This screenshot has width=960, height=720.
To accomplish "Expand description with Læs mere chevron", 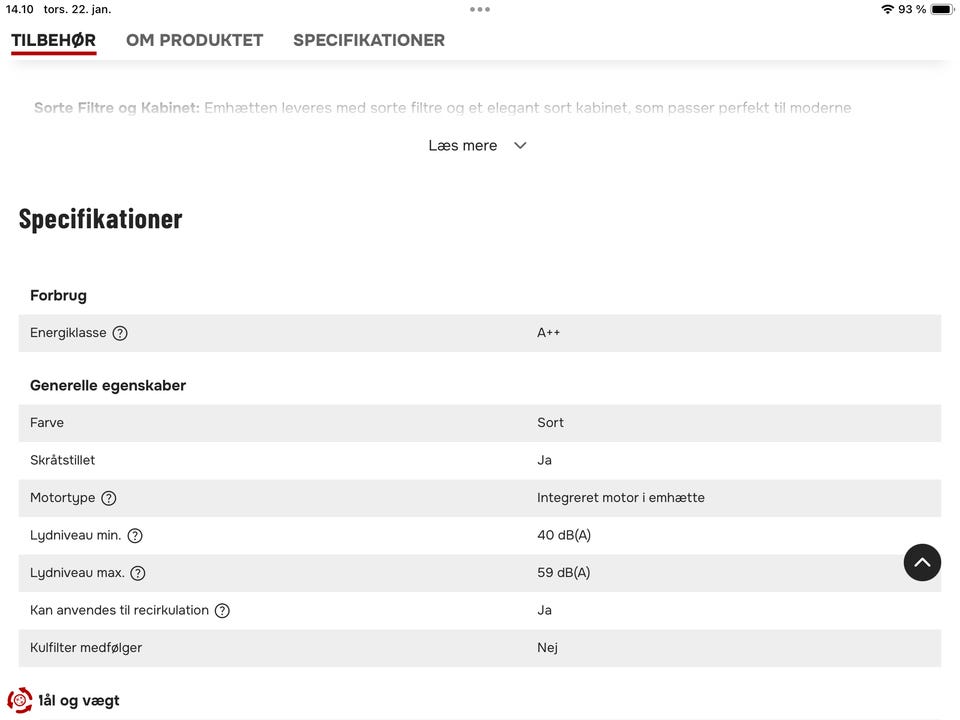I will pyautogui.click(x=520, y=146).
